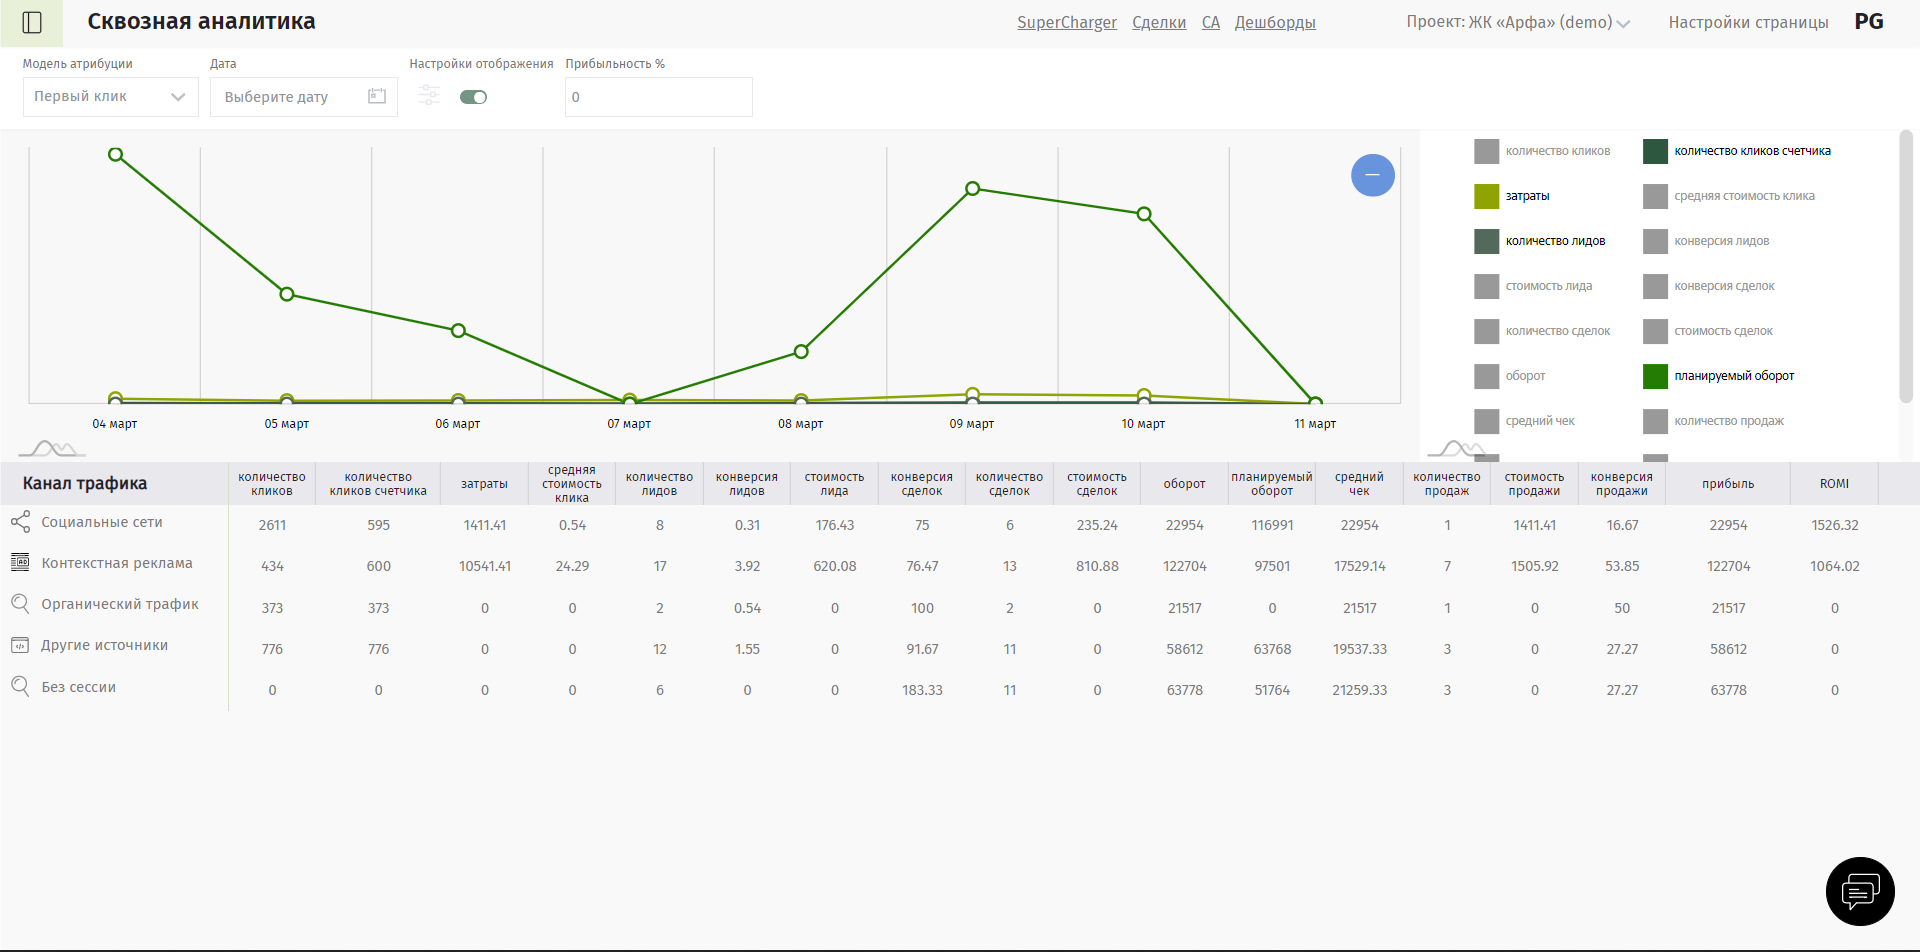Click the legend panel vertical scrollbar
Screen dimensions: 1920x952
click(1906, 267)
